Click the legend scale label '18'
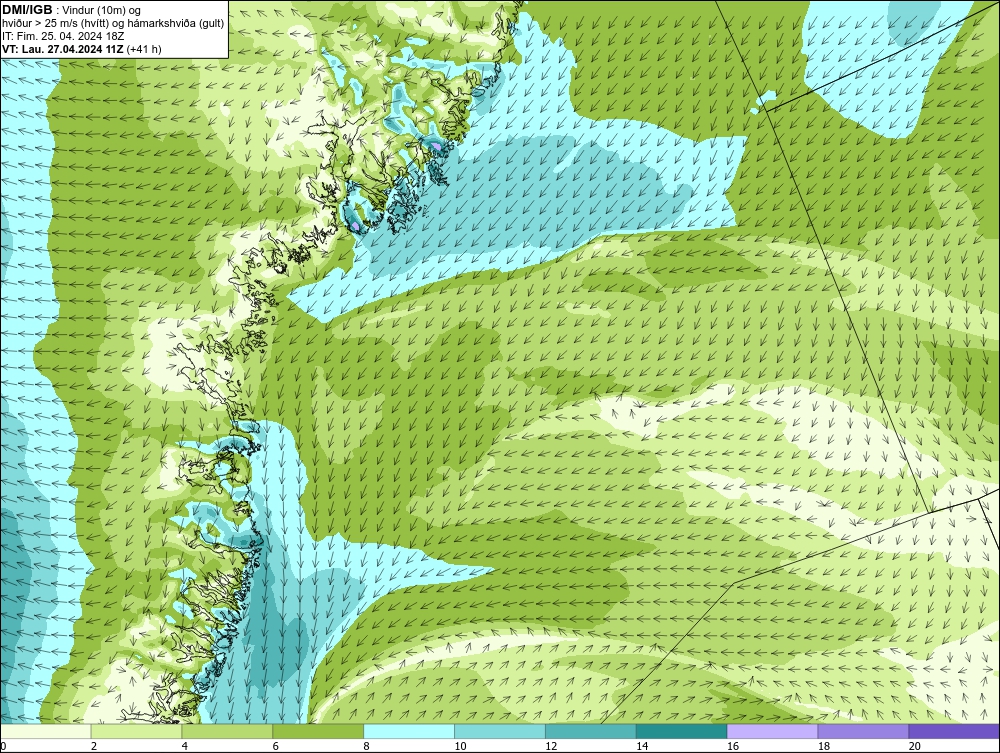 [x=823, y=746]
